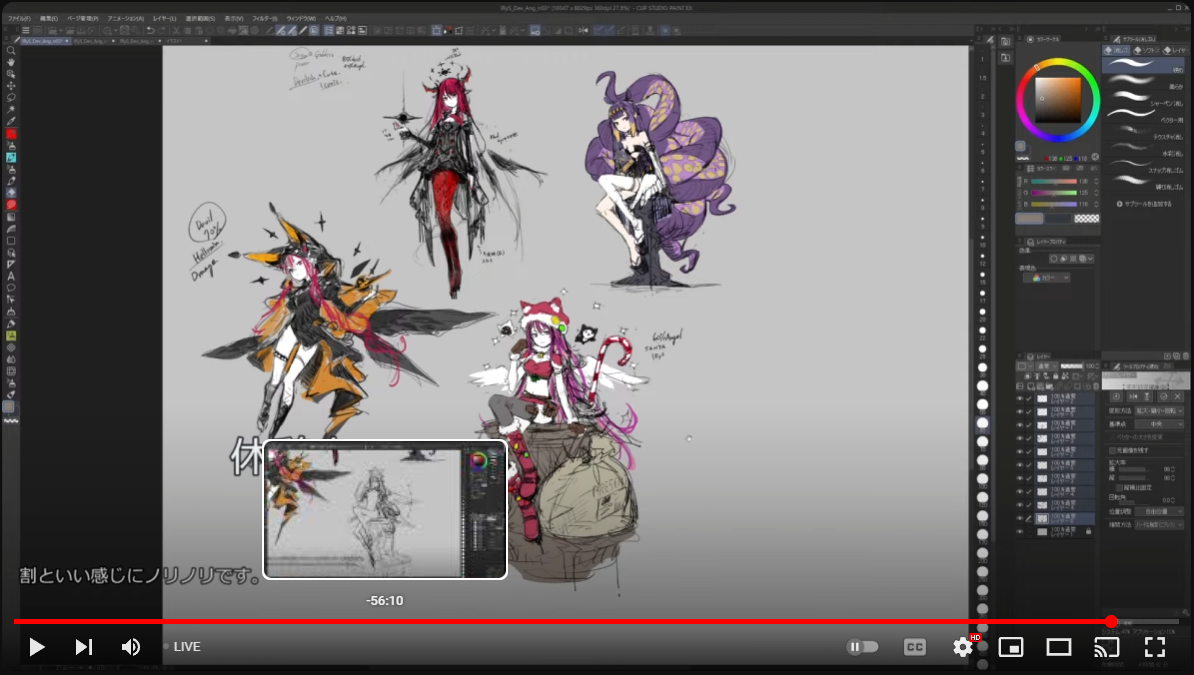The width and height of the screenshot is (1194, 675).
Task: Confirm the transform with the checkmark icon
Action: pos(1163,396)
